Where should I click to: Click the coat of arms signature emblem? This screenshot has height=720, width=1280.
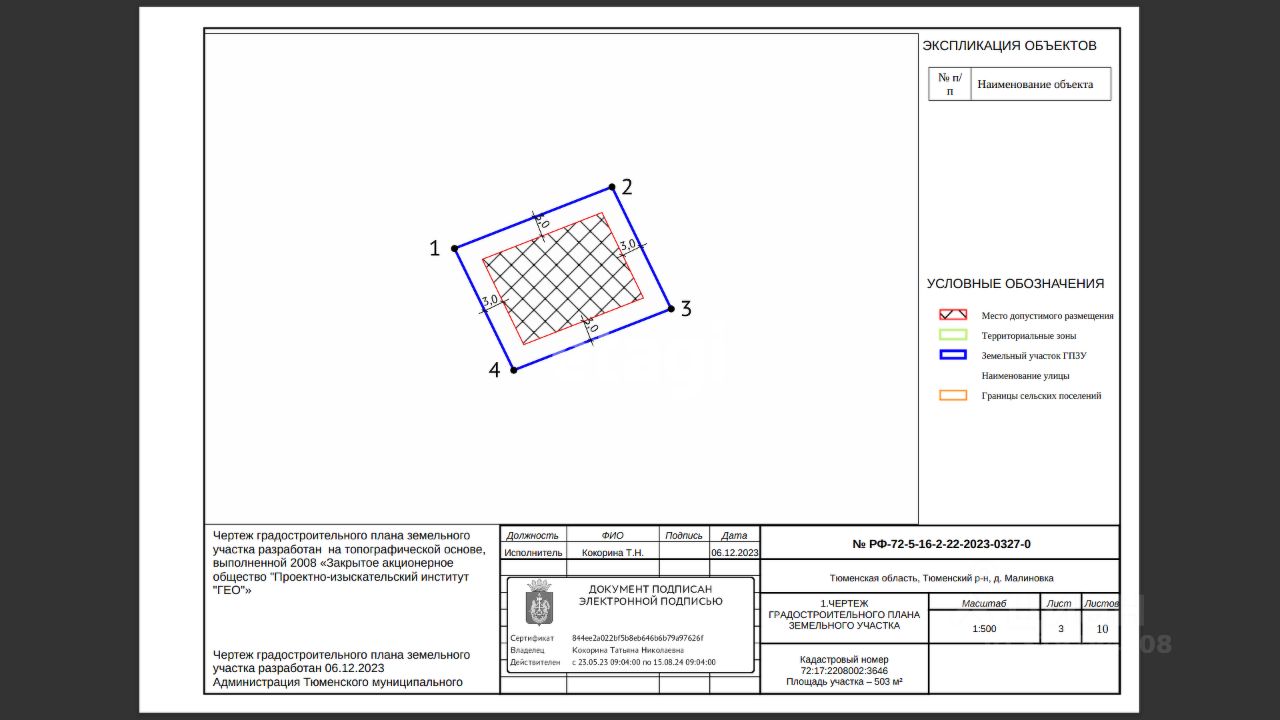point(539,602)
